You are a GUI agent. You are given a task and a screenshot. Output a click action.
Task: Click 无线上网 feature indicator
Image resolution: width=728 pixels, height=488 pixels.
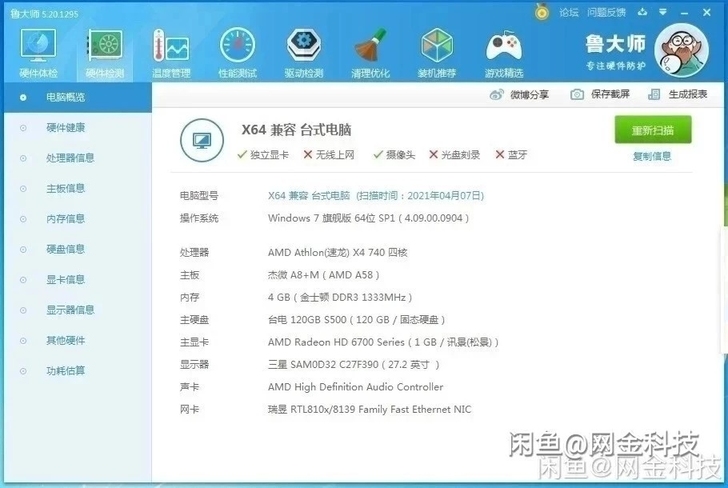click(x=329, y=155)
